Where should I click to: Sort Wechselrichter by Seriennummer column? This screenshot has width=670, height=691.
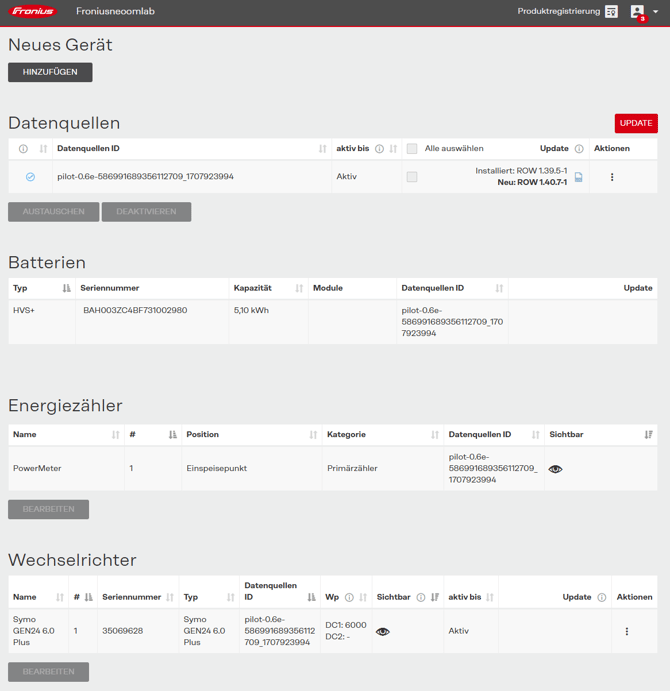[x=170, y=598]
